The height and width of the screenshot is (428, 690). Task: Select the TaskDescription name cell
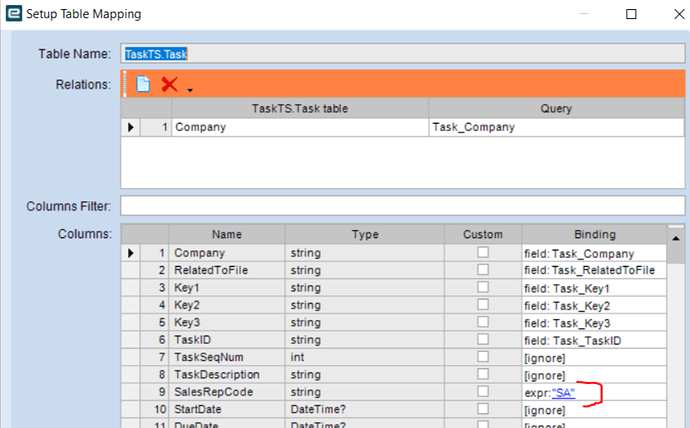click(227, 374)
